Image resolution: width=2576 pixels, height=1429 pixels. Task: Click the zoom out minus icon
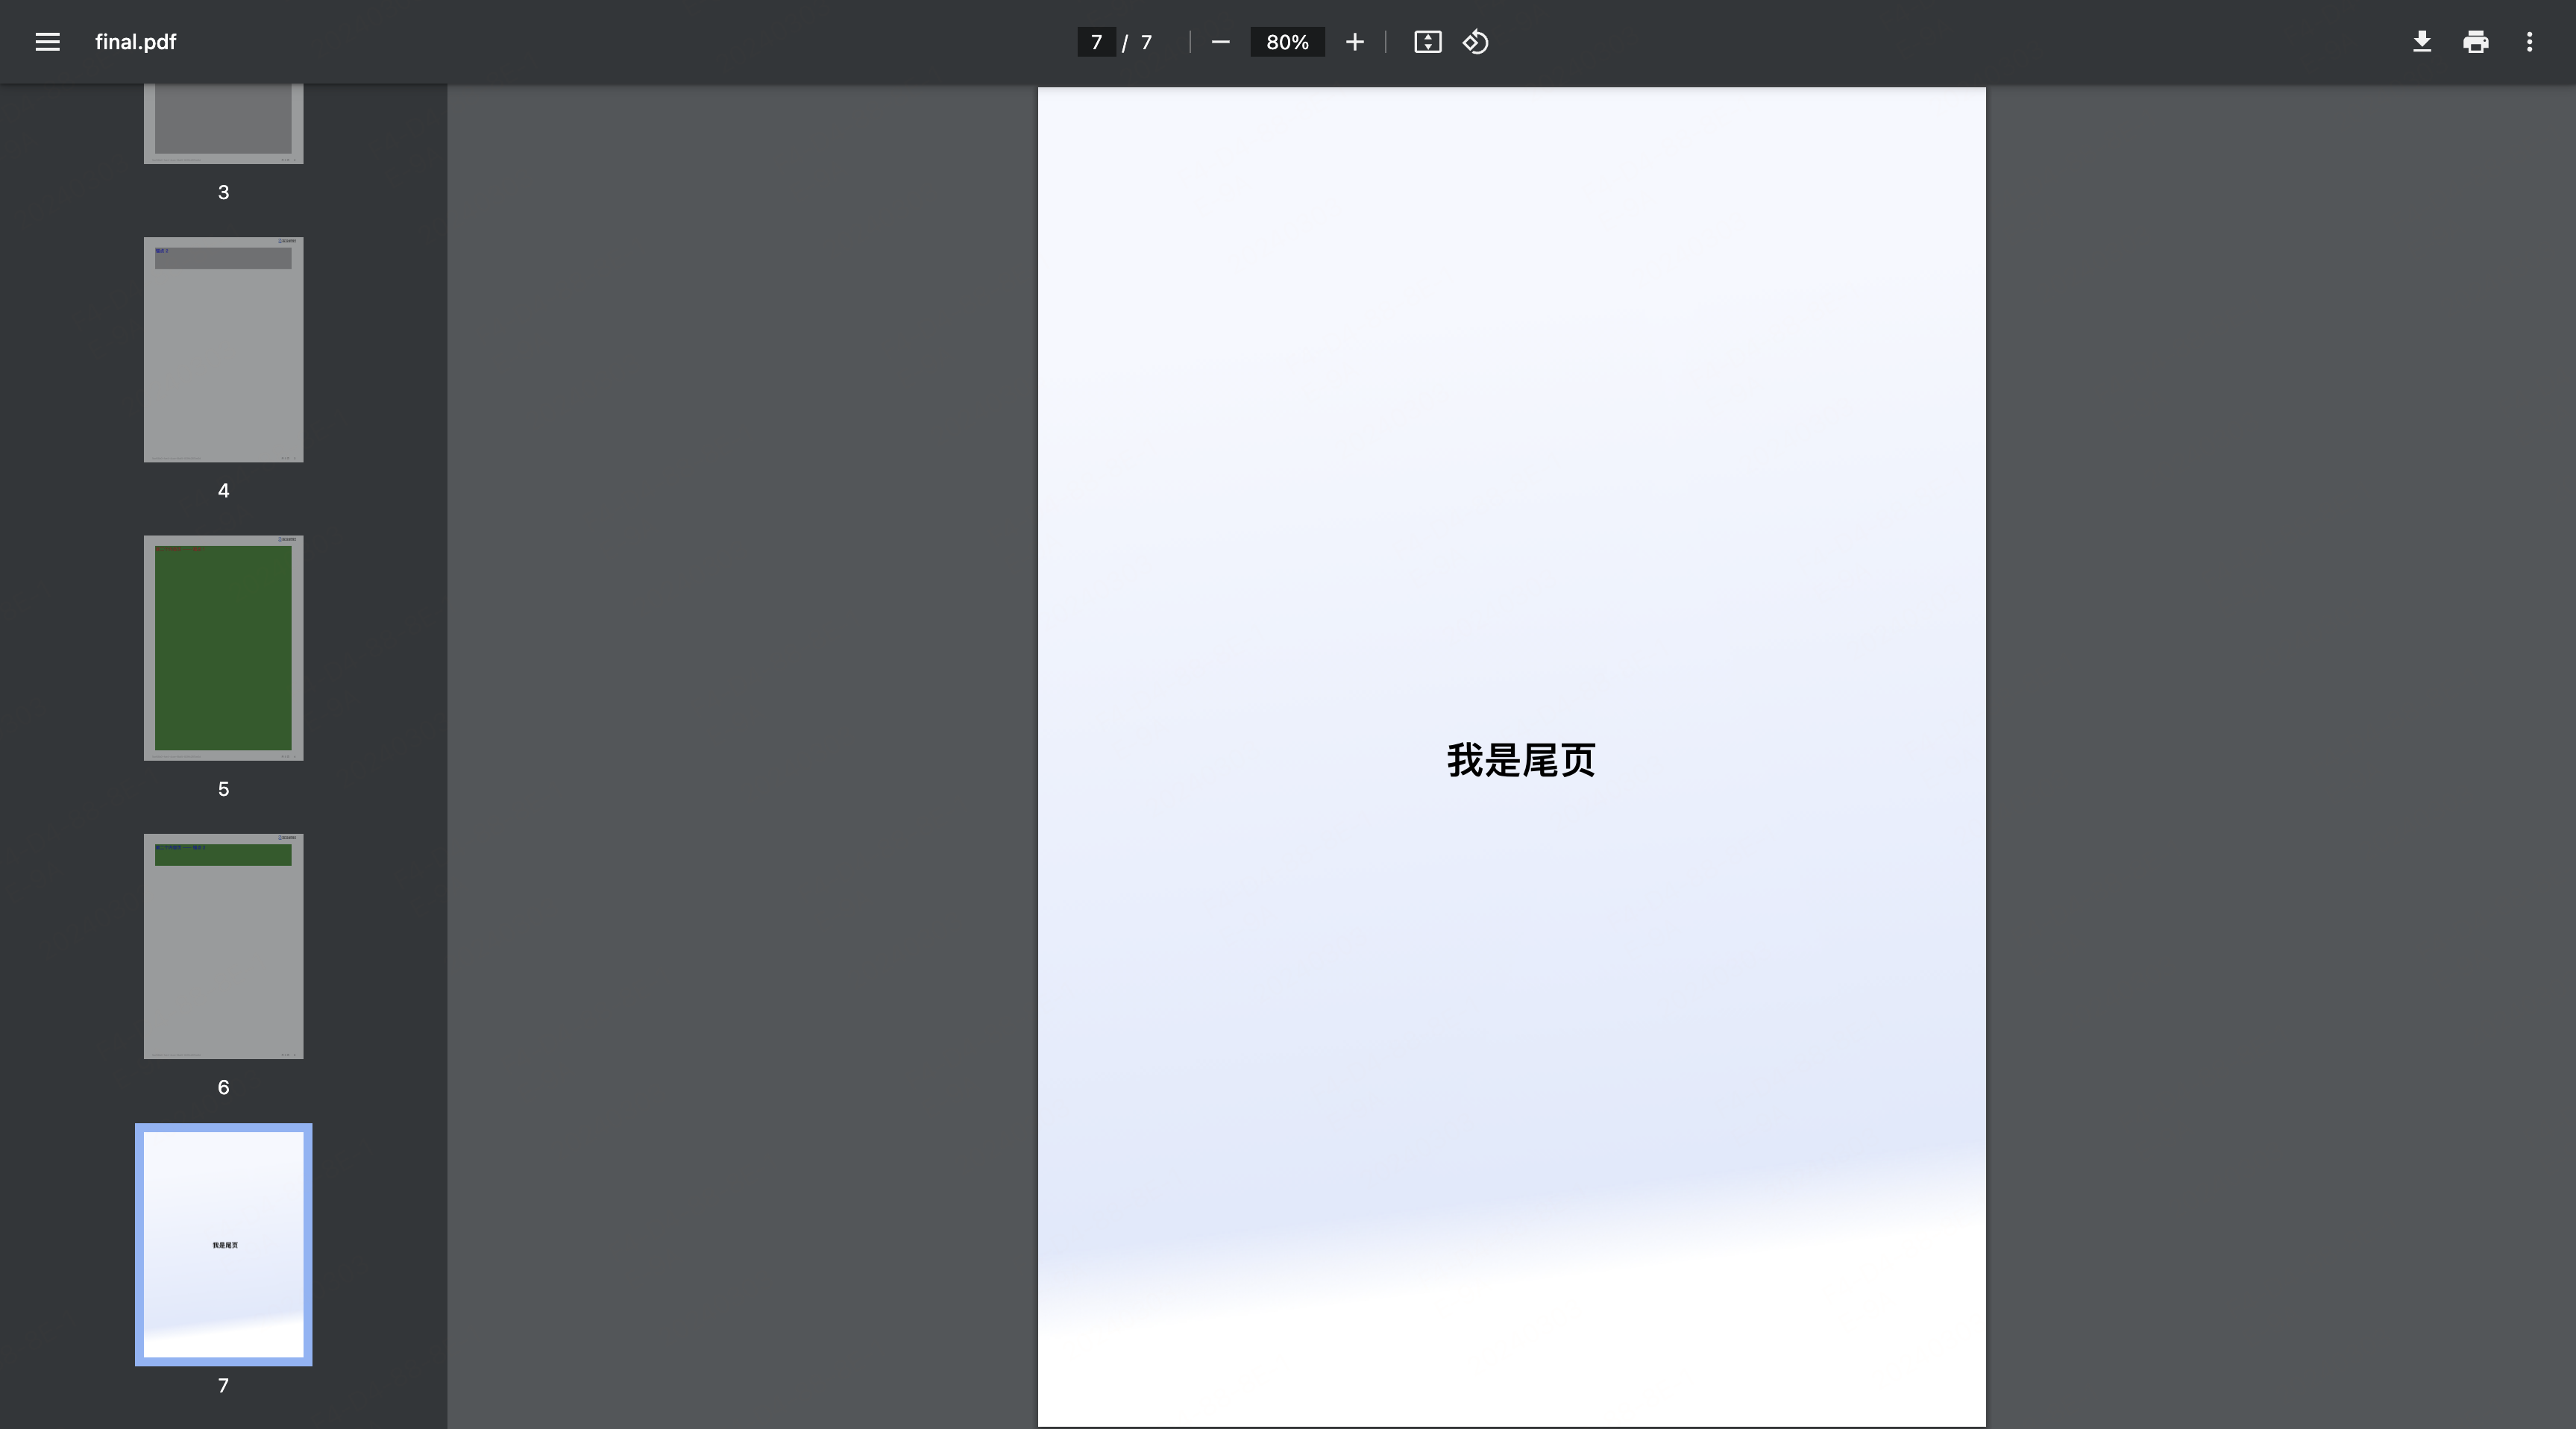pos(1220,42)
